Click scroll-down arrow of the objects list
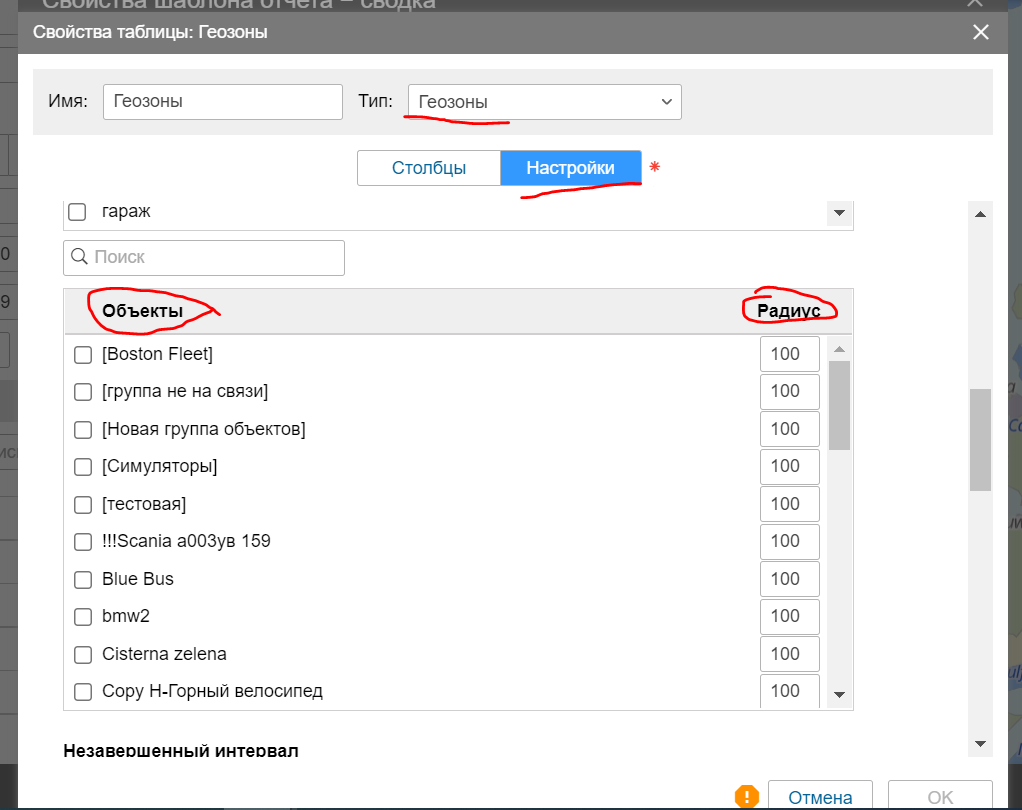 (x=840, y=694)
